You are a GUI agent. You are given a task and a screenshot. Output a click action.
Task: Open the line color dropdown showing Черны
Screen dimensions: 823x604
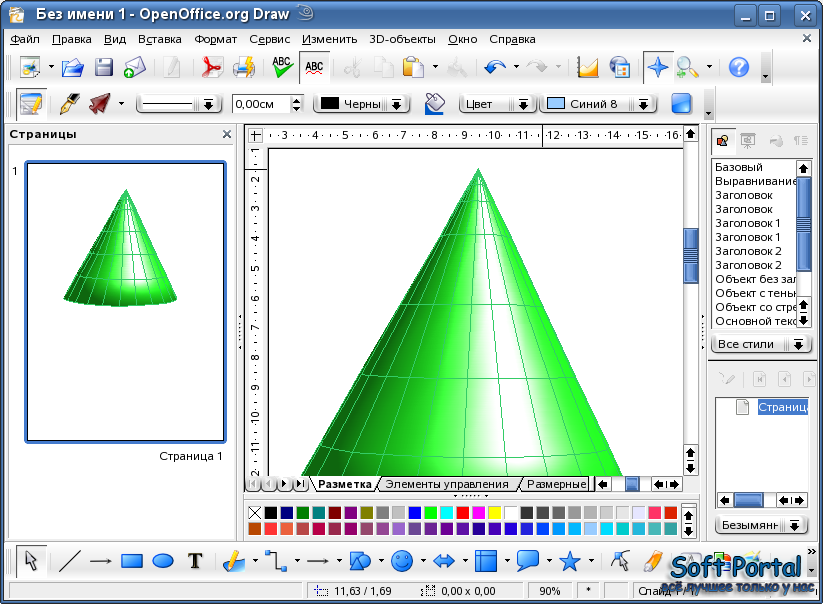point(398,104)
